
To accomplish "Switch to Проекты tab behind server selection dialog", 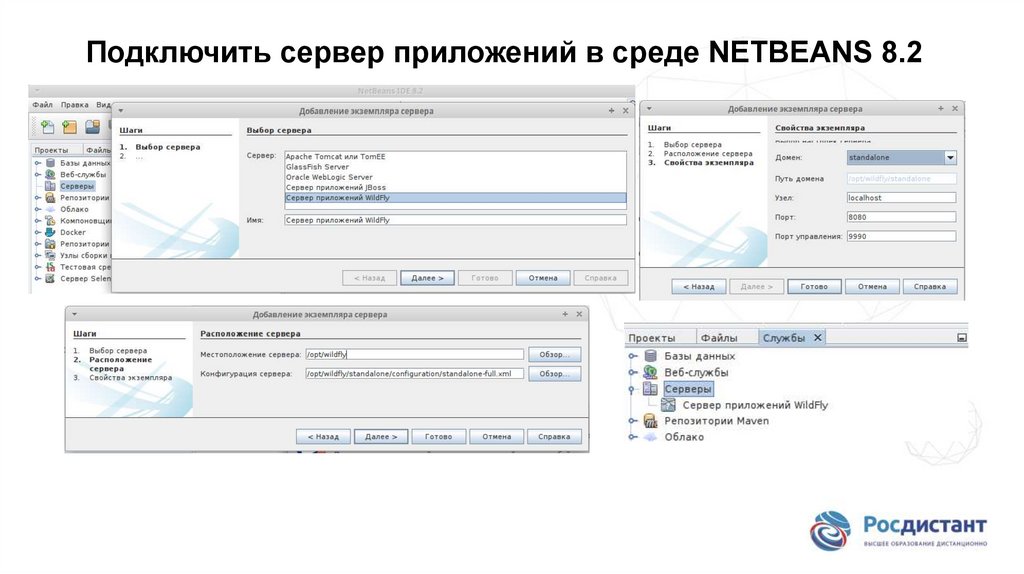I will [x=51, y=150].
